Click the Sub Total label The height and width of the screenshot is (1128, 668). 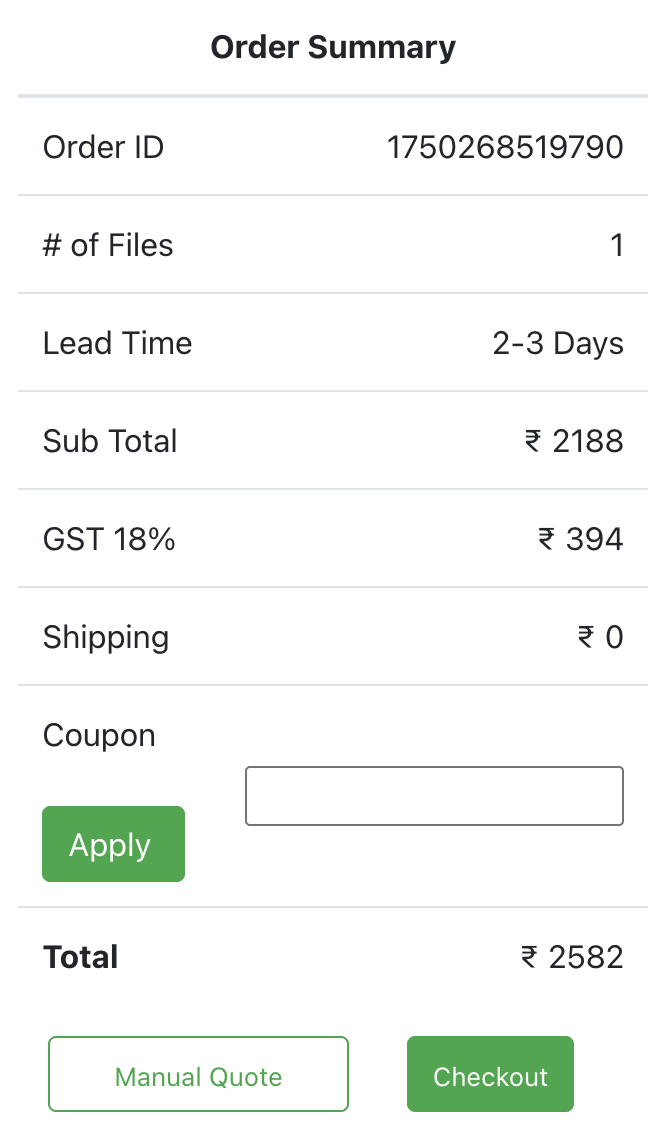point(110,442)
